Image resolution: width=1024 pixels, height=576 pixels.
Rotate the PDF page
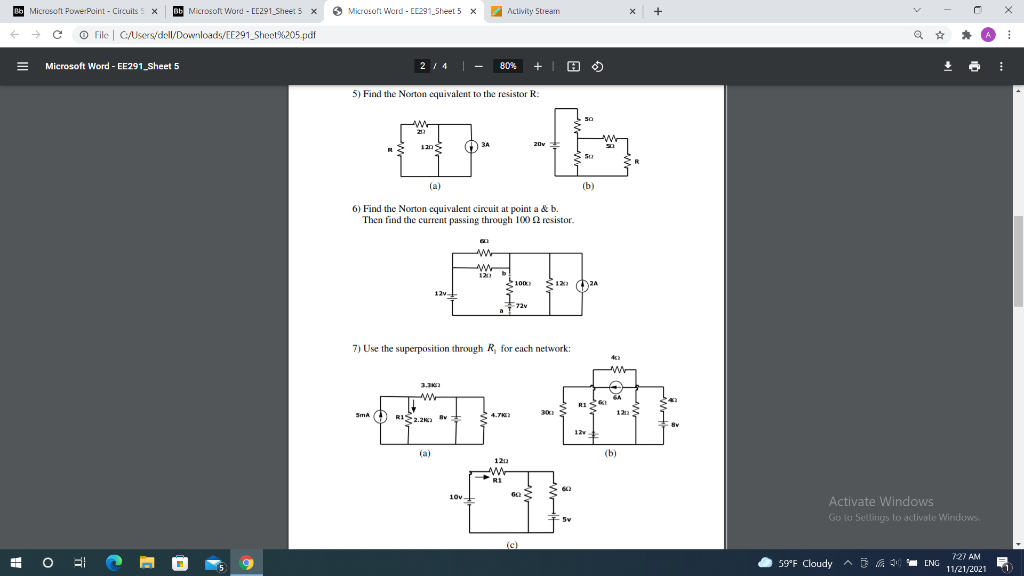pyautogui.click(x=598, y=66)
